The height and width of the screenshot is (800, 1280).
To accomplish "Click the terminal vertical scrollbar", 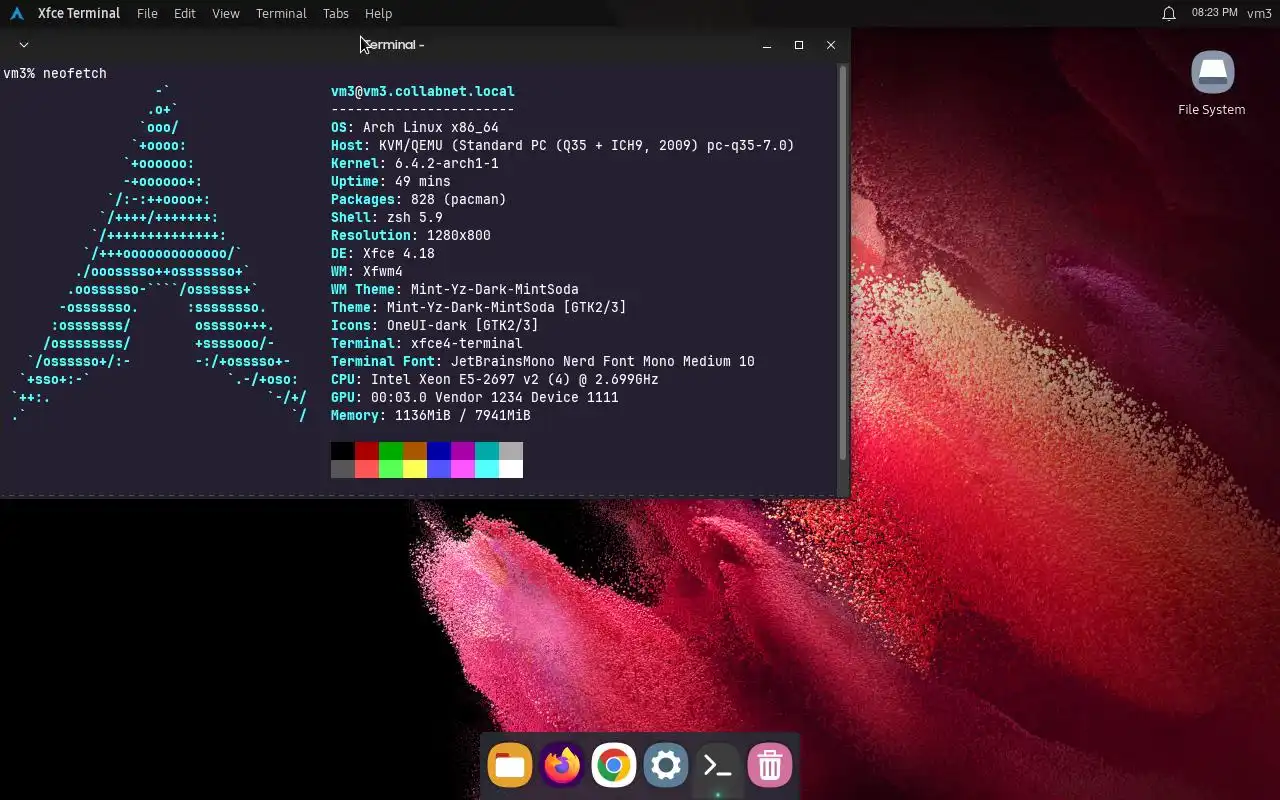I will (x=843, y=262).
